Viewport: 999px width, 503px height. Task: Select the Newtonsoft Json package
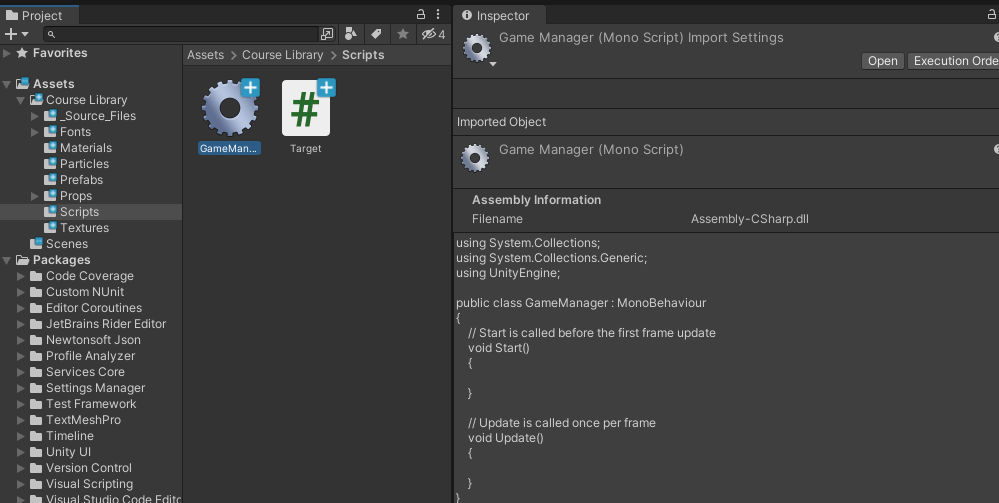coord(91,340)
